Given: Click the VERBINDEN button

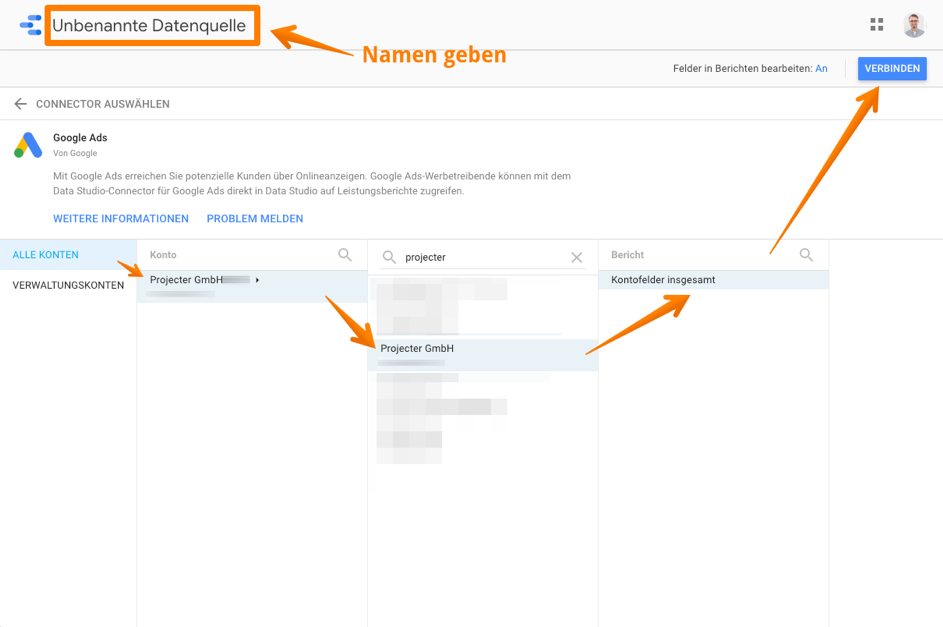Looking at the screenshot, I should (892, 69).
